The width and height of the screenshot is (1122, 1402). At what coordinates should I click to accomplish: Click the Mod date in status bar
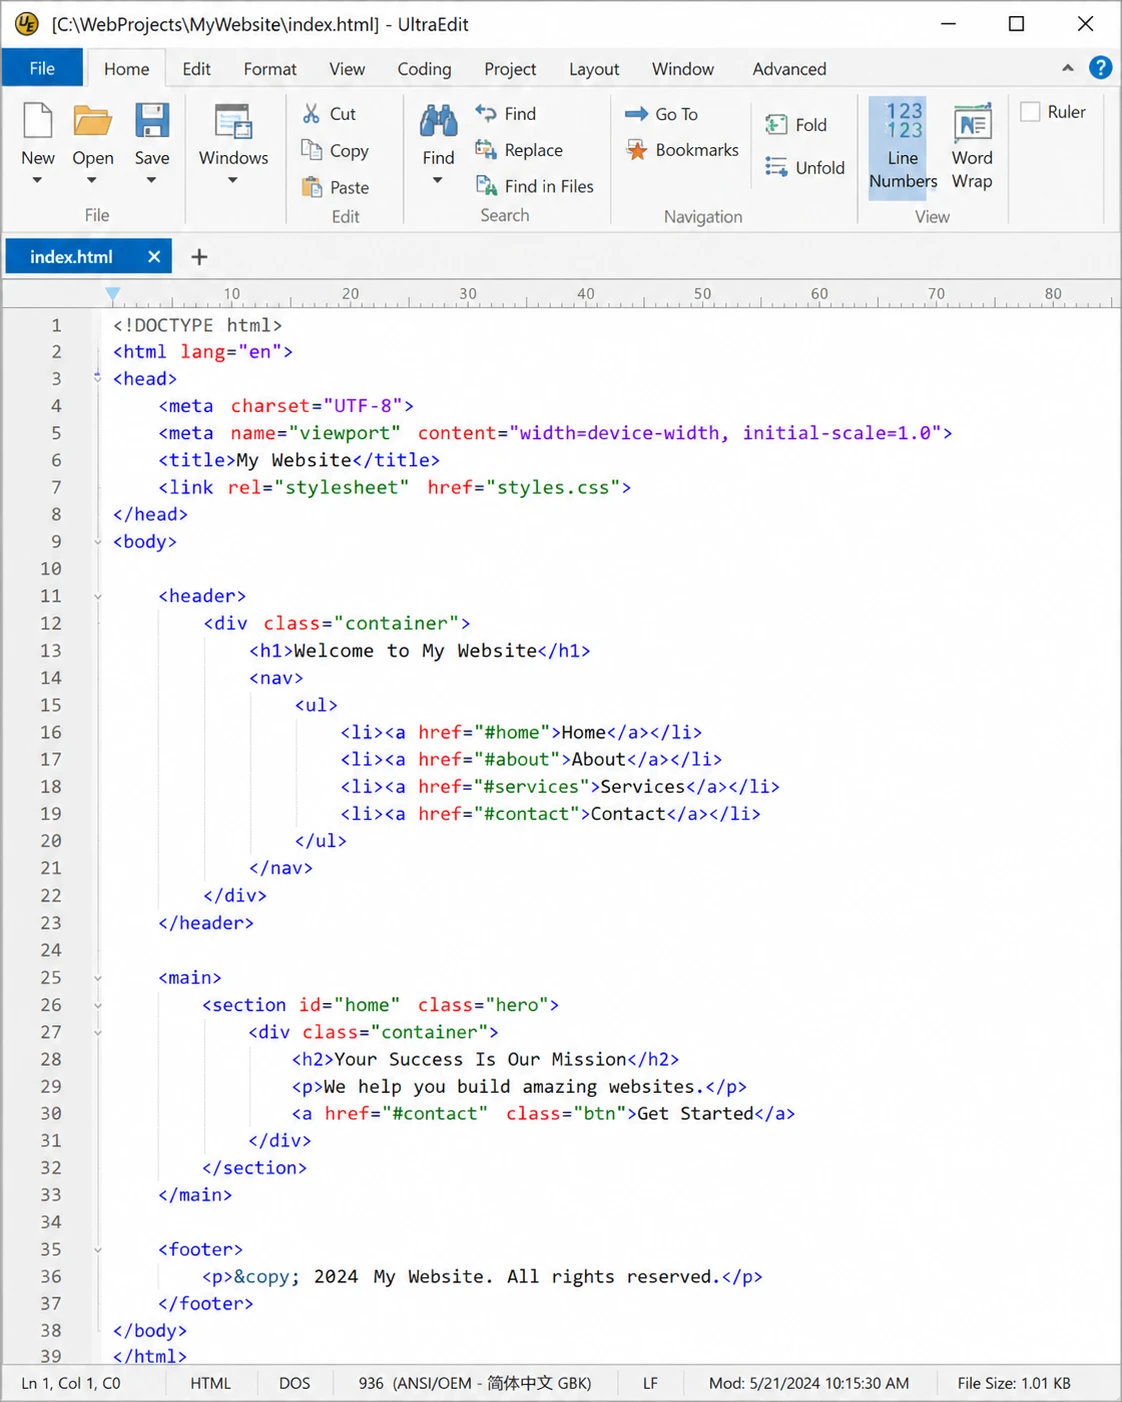pyautogui.click(x=809, y=1384)
